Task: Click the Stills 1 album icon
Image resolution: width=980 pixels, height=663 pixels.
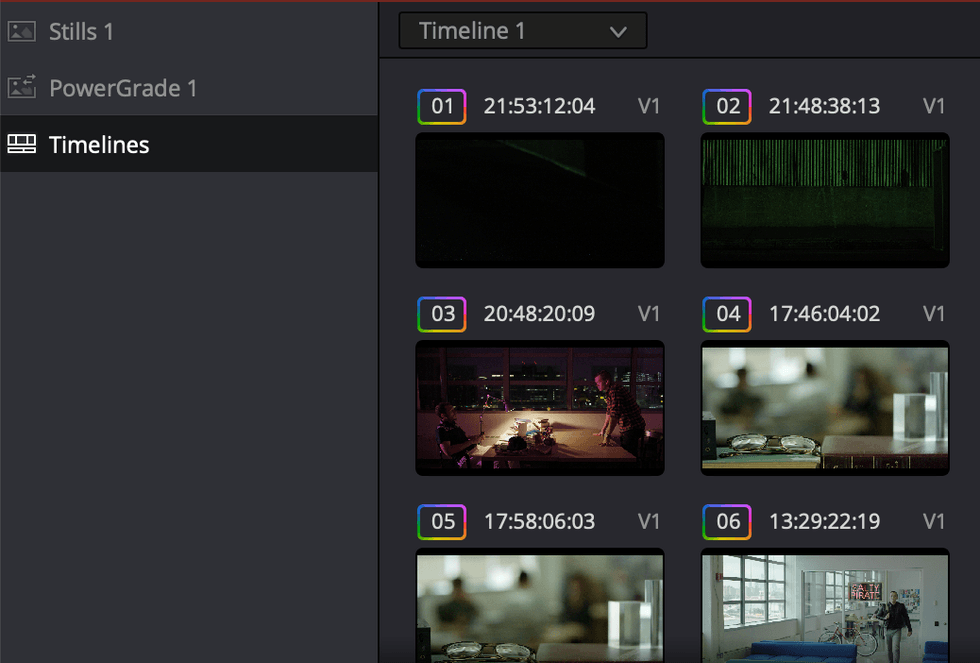Action: [21, 31]
